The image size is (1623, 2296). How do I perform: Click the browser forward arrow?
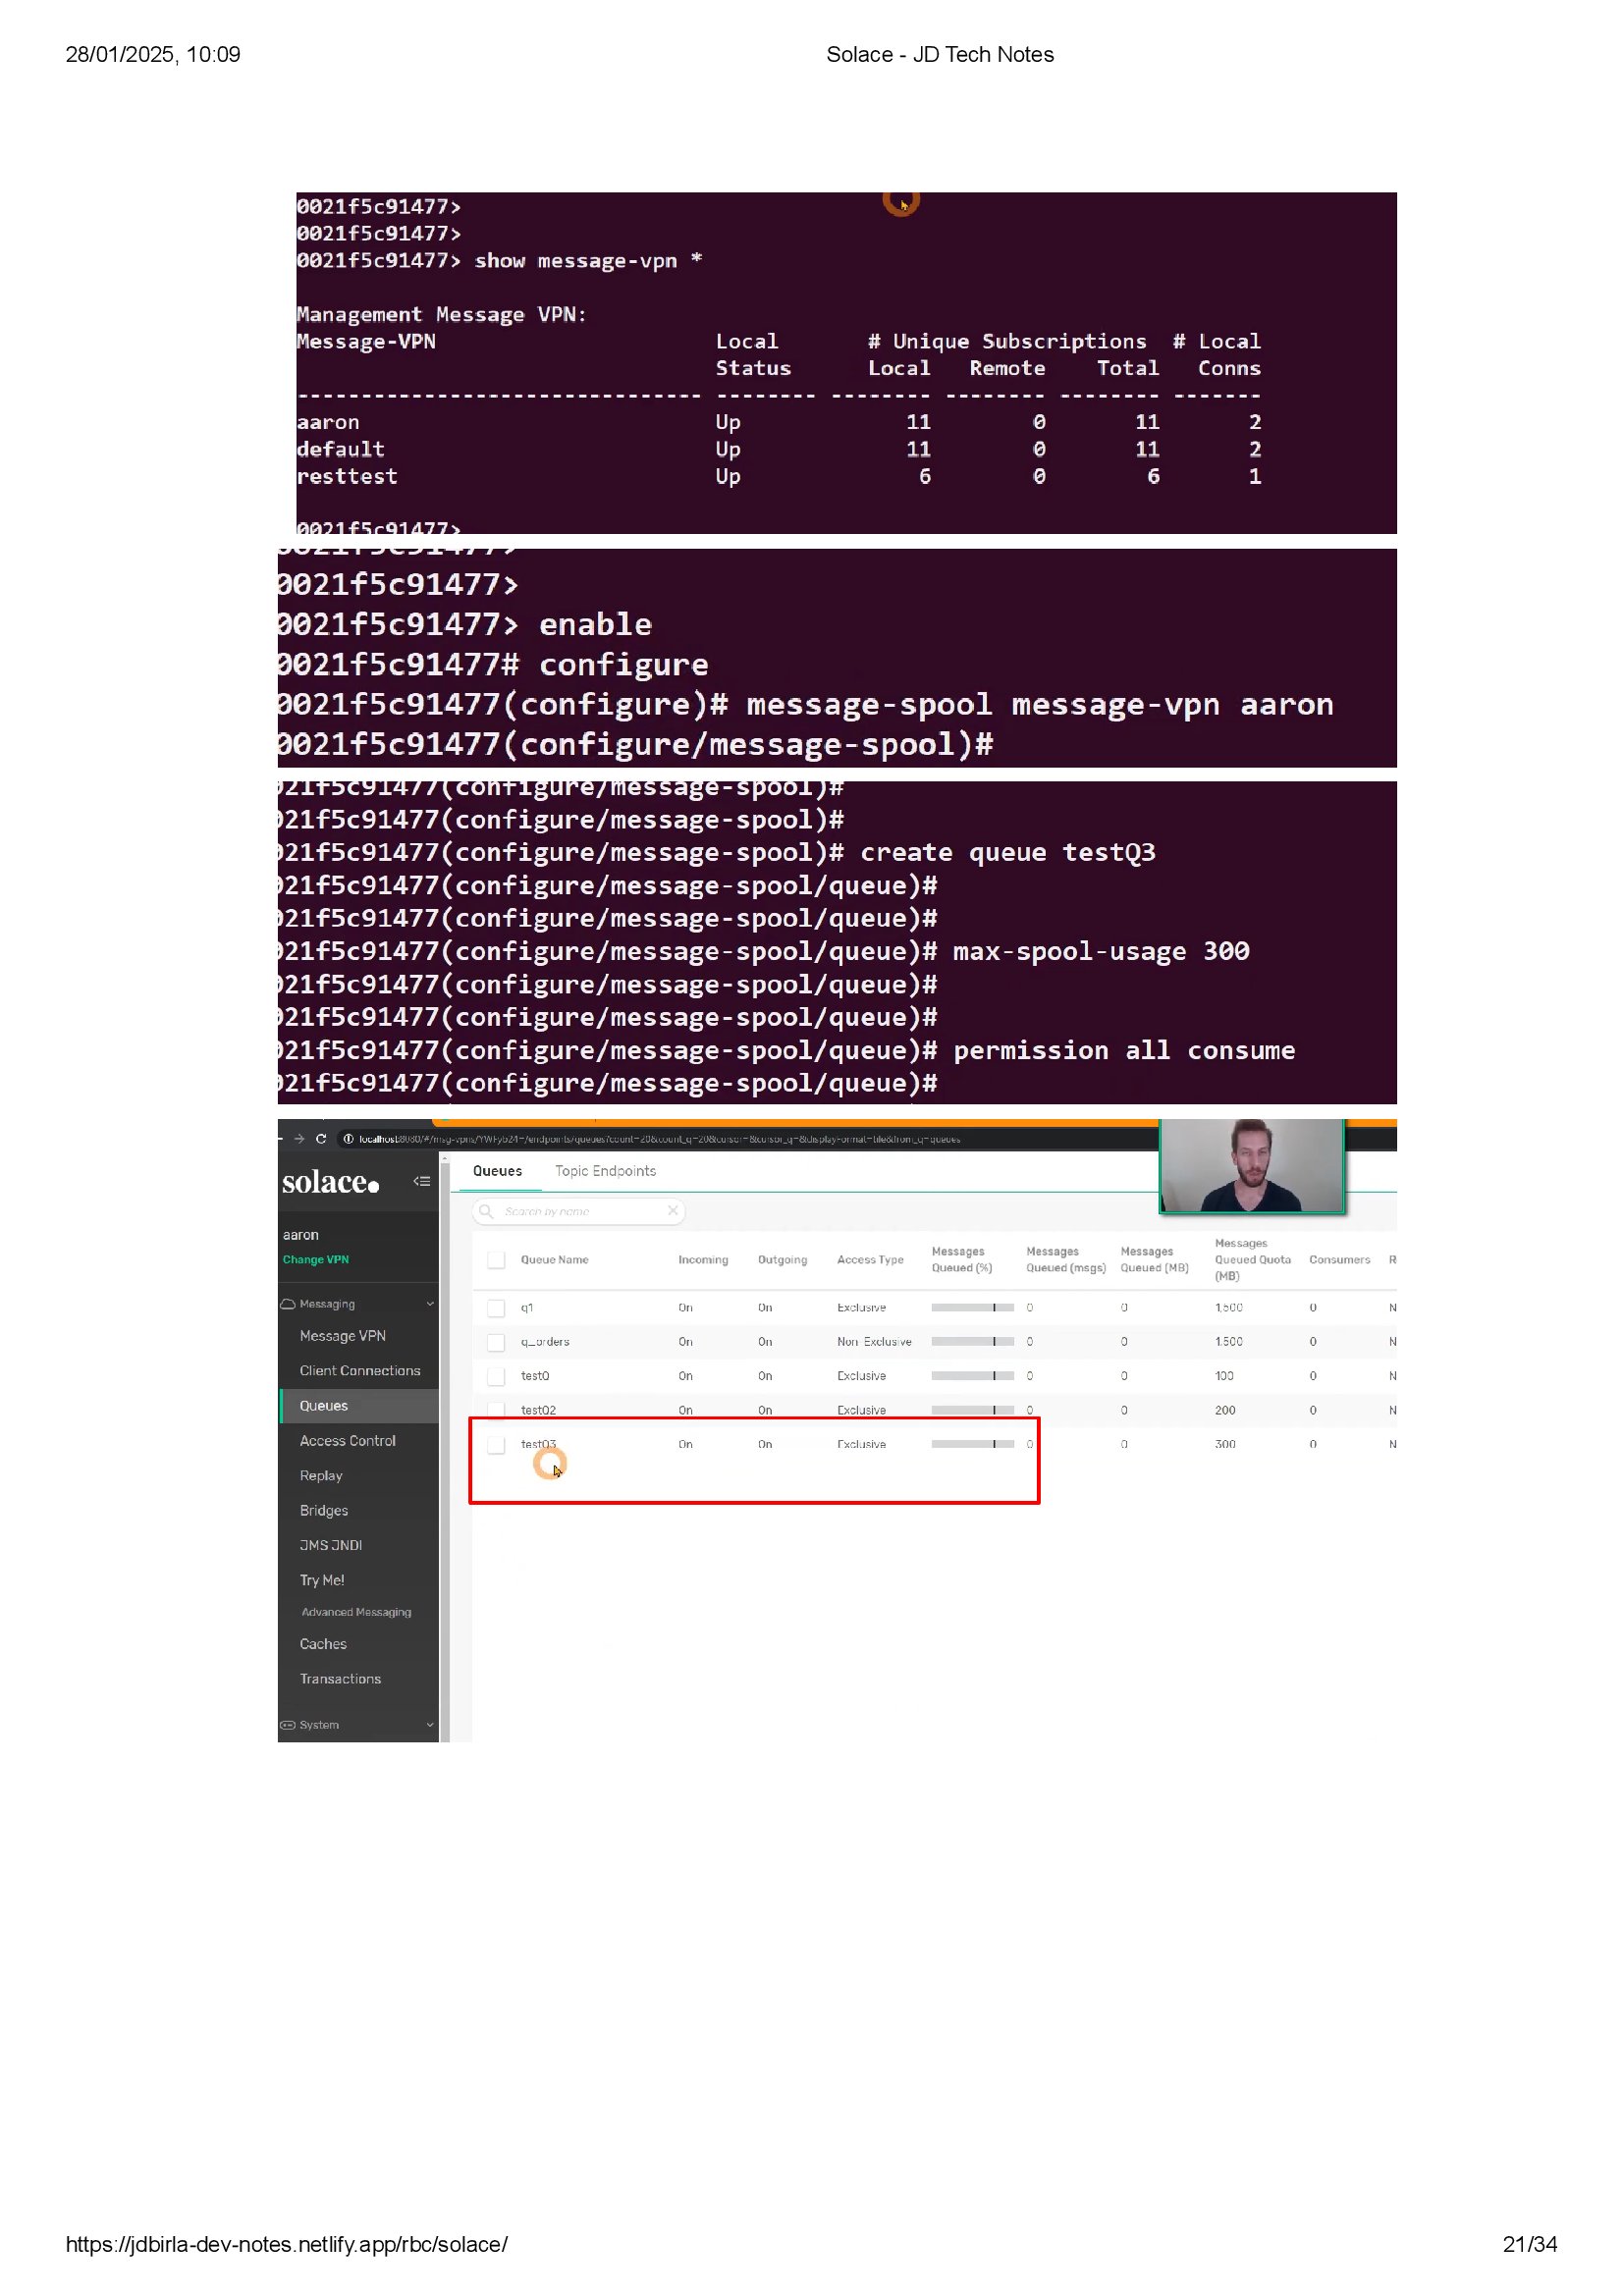pos(299,1138)
